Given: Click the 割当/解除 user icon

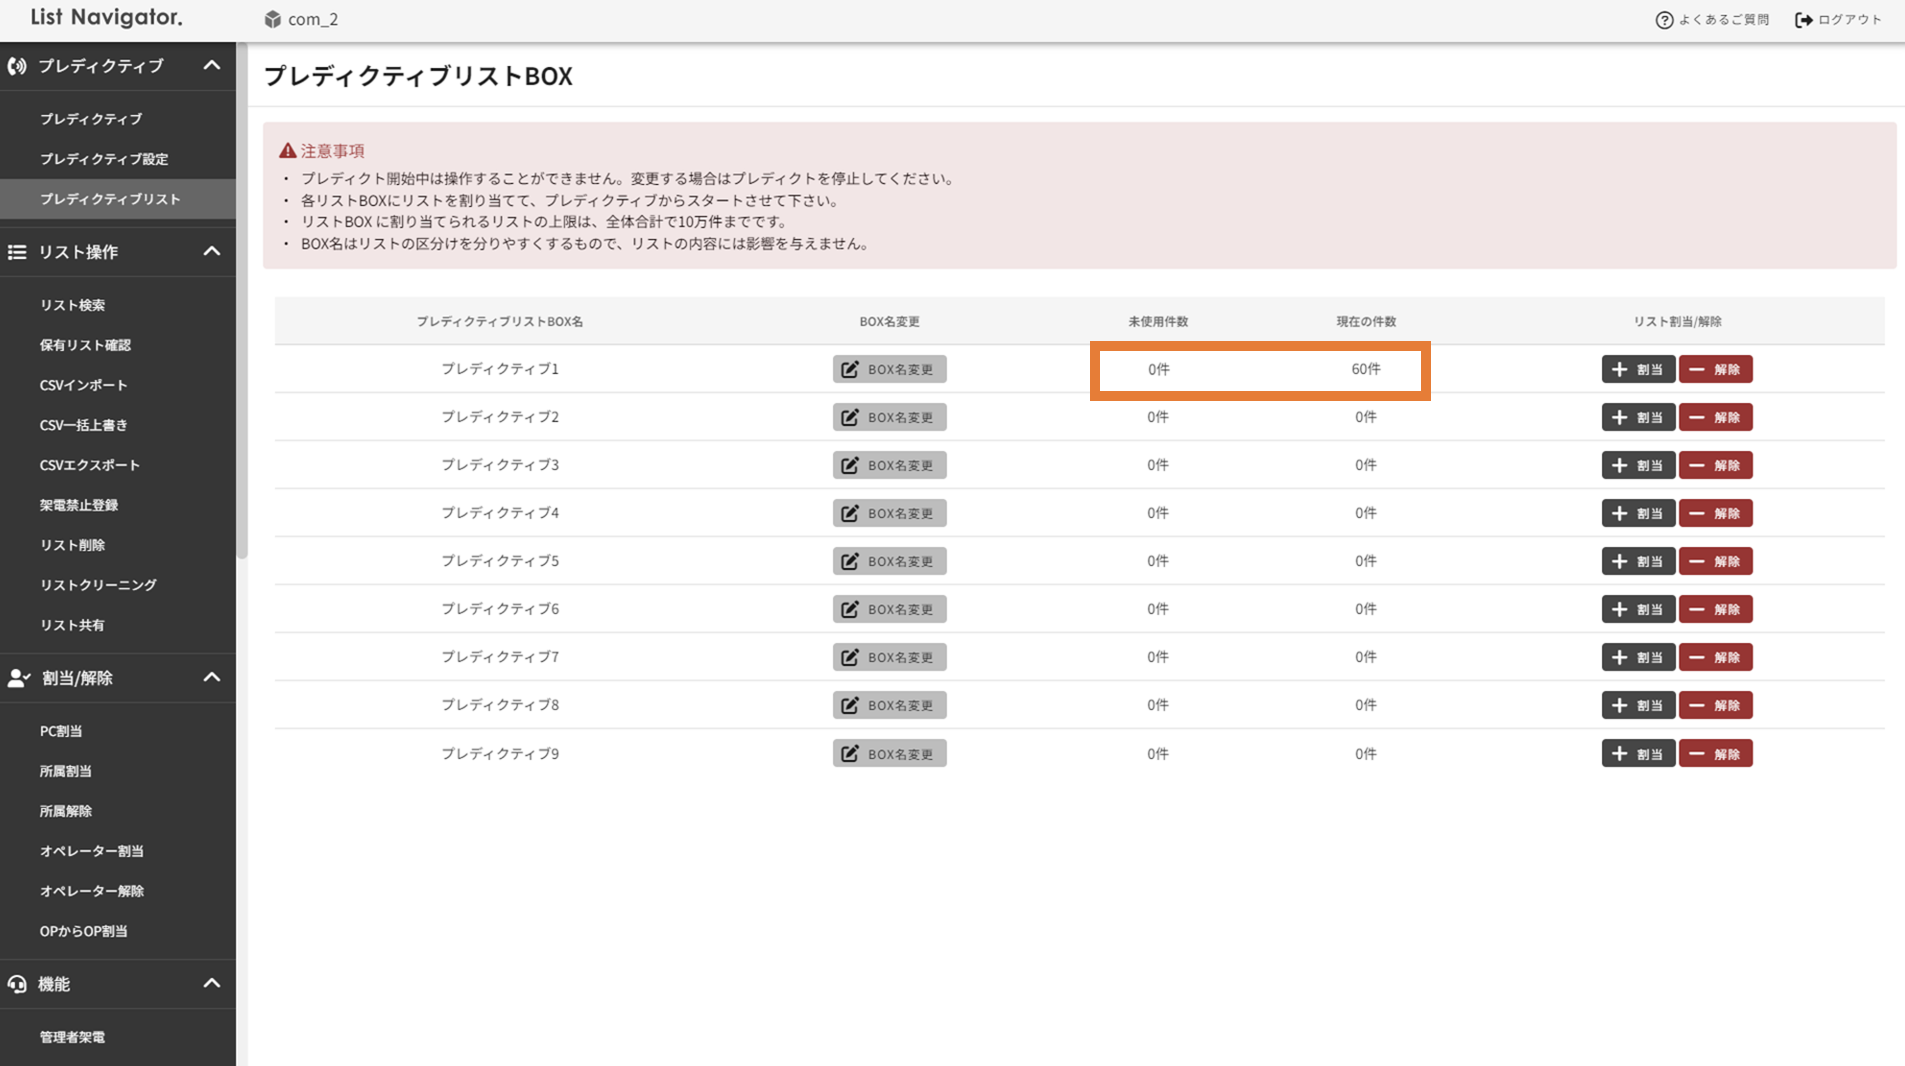Looking at the screenshot, I should click(18, 678).
